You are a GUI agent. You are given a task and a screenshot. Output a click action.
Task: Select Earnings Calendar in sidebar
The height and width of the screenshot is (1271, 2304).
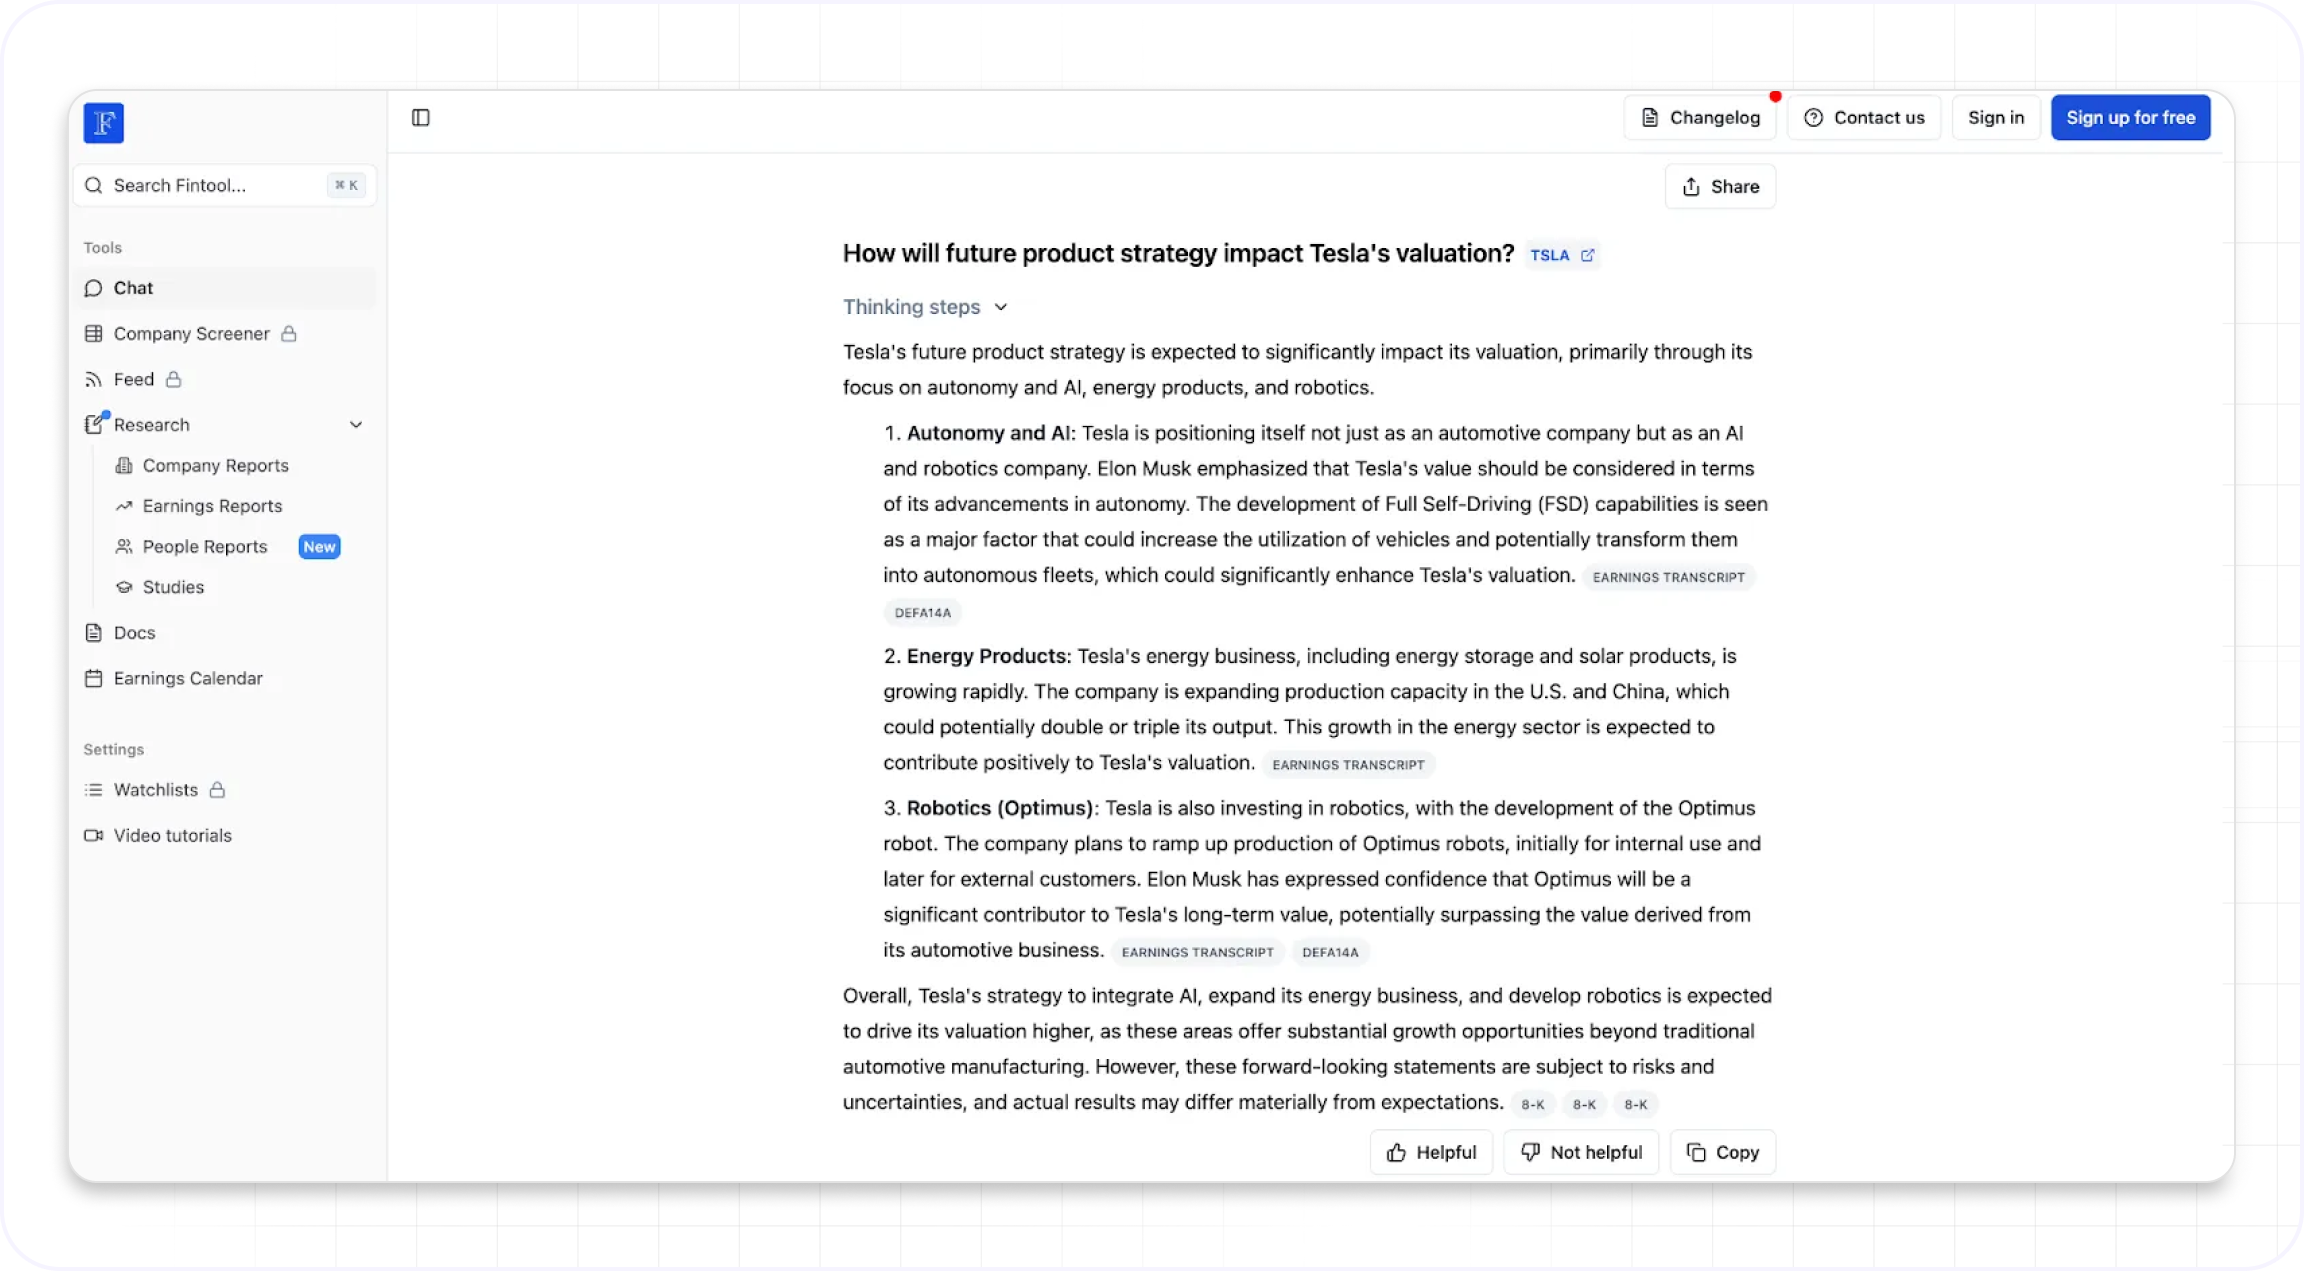click(x=187, y=678)
